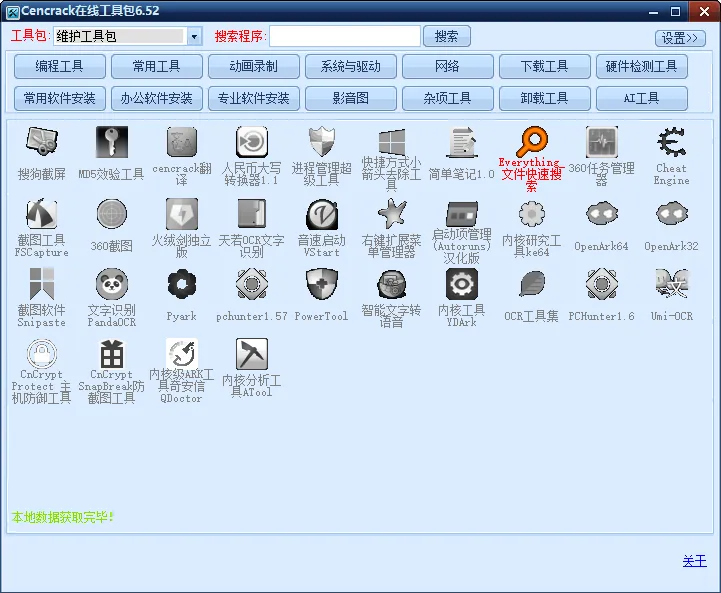This screenshot has height=593, width=721.
Task: Switch to 动画录制 category
Action: (254, 66)
